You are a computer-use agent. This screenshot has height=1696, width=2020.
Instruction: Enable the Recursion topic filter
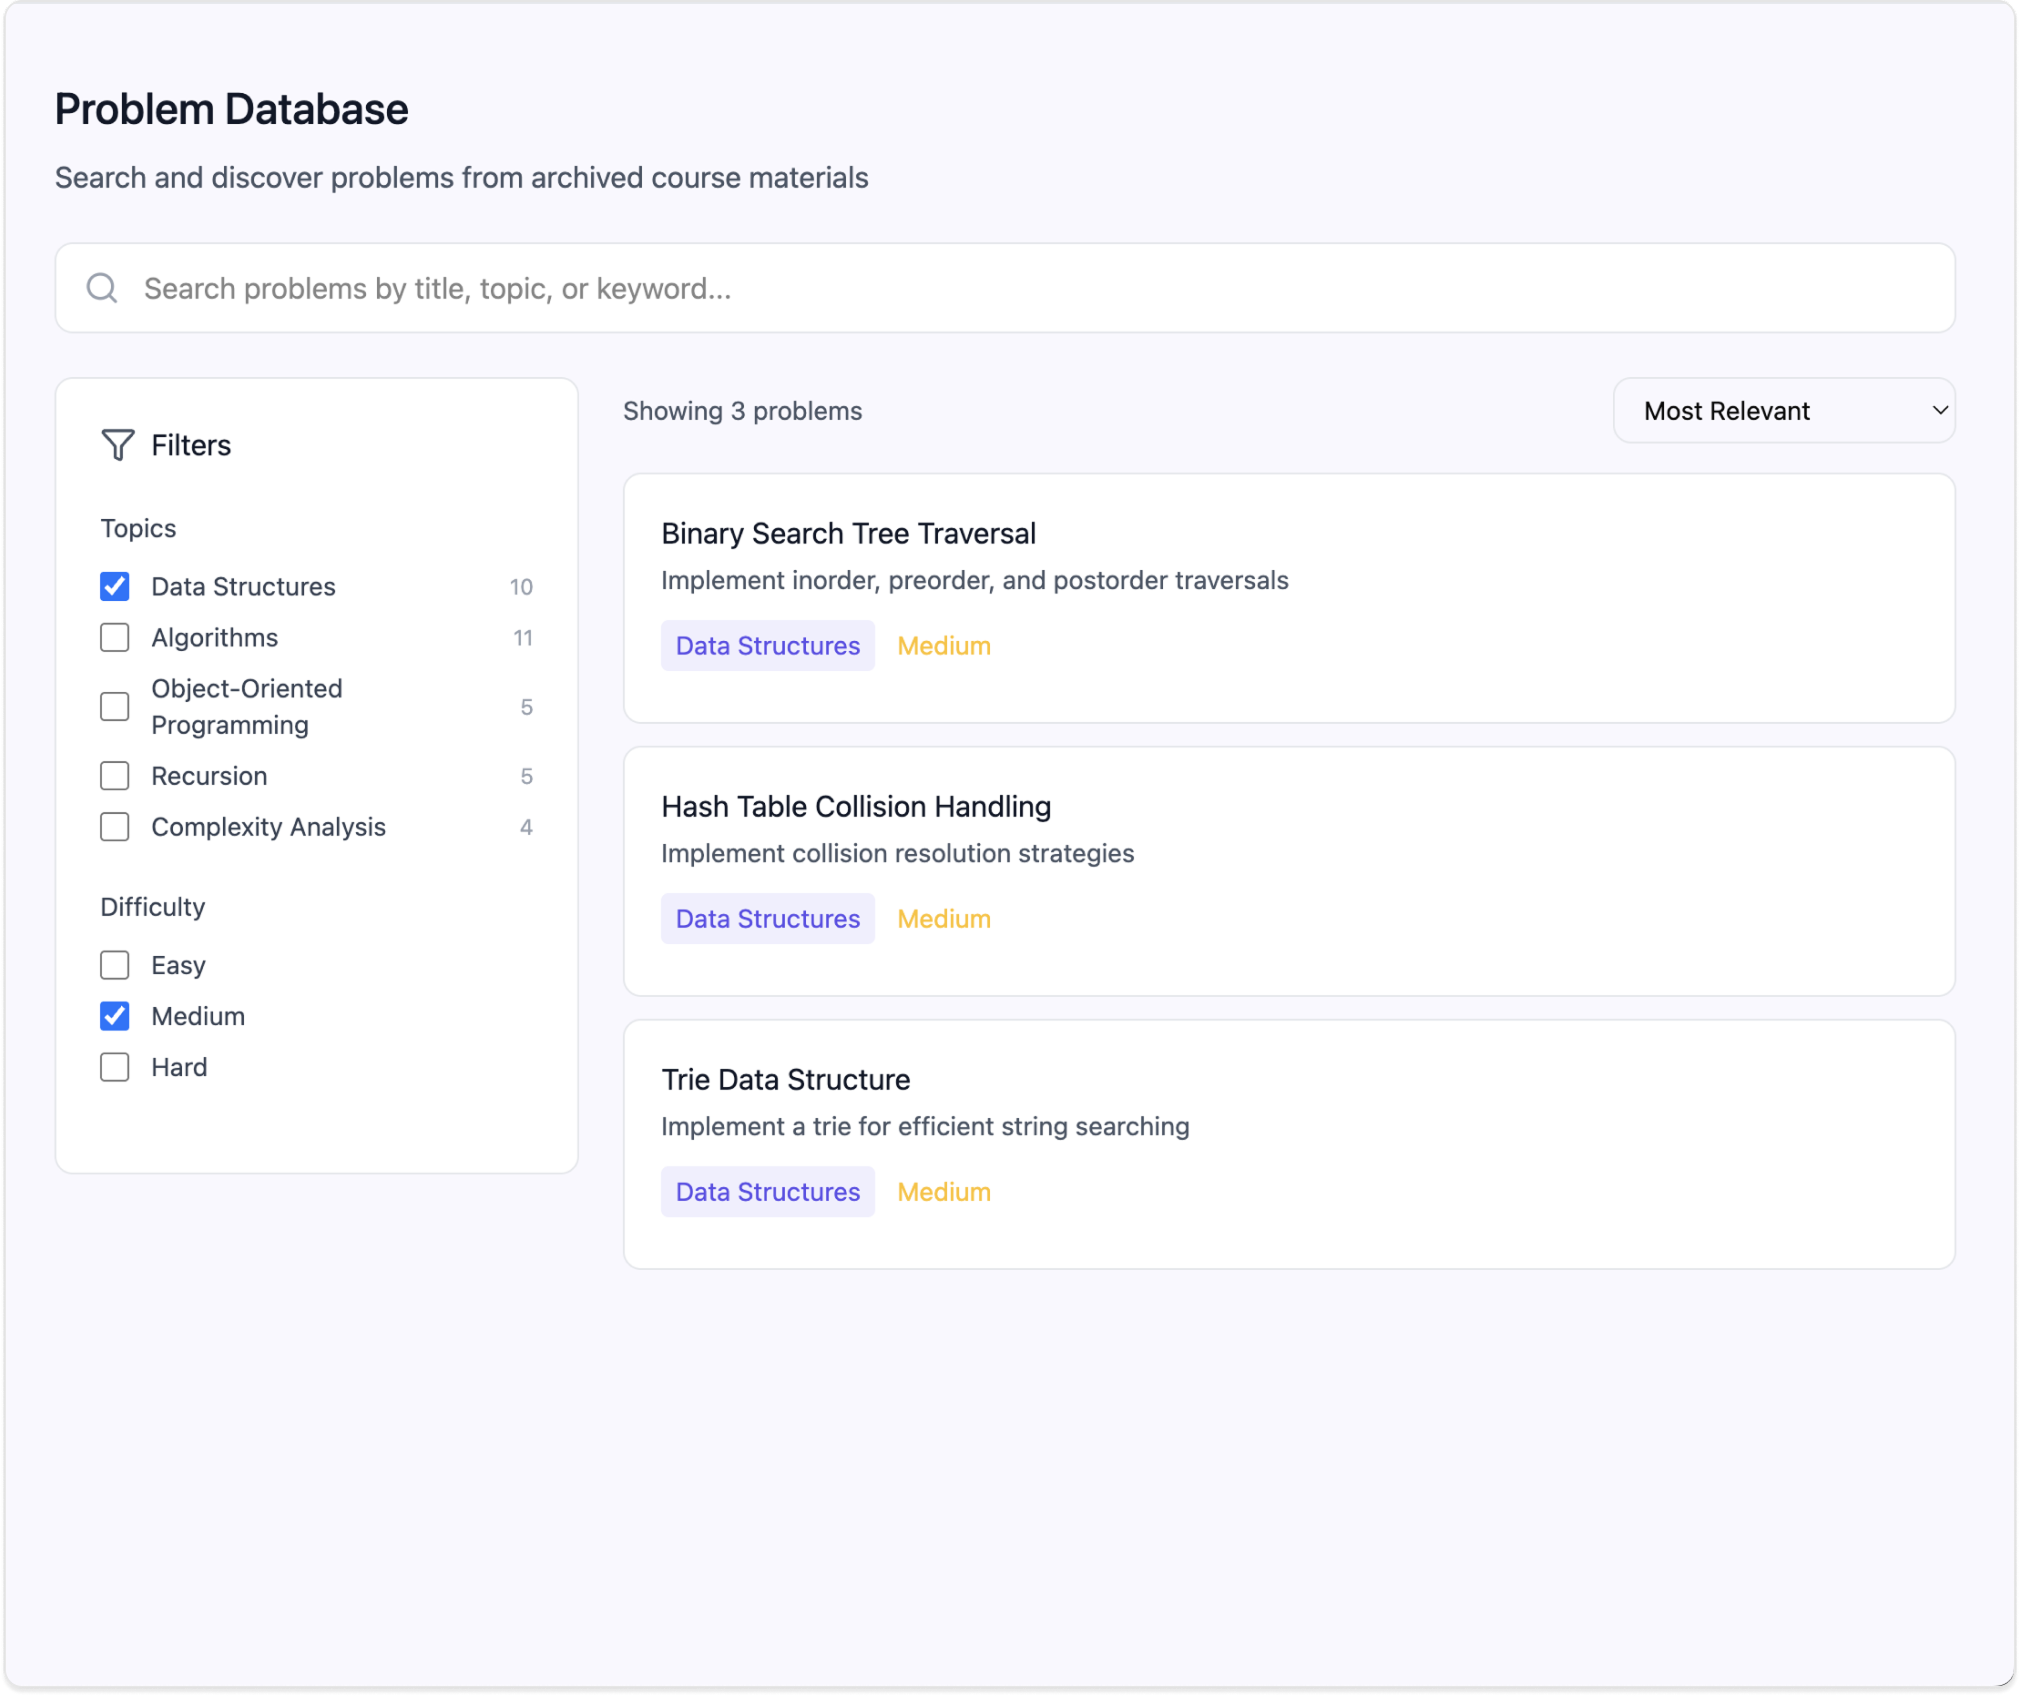pyautogui.click(x=115, y=775)
